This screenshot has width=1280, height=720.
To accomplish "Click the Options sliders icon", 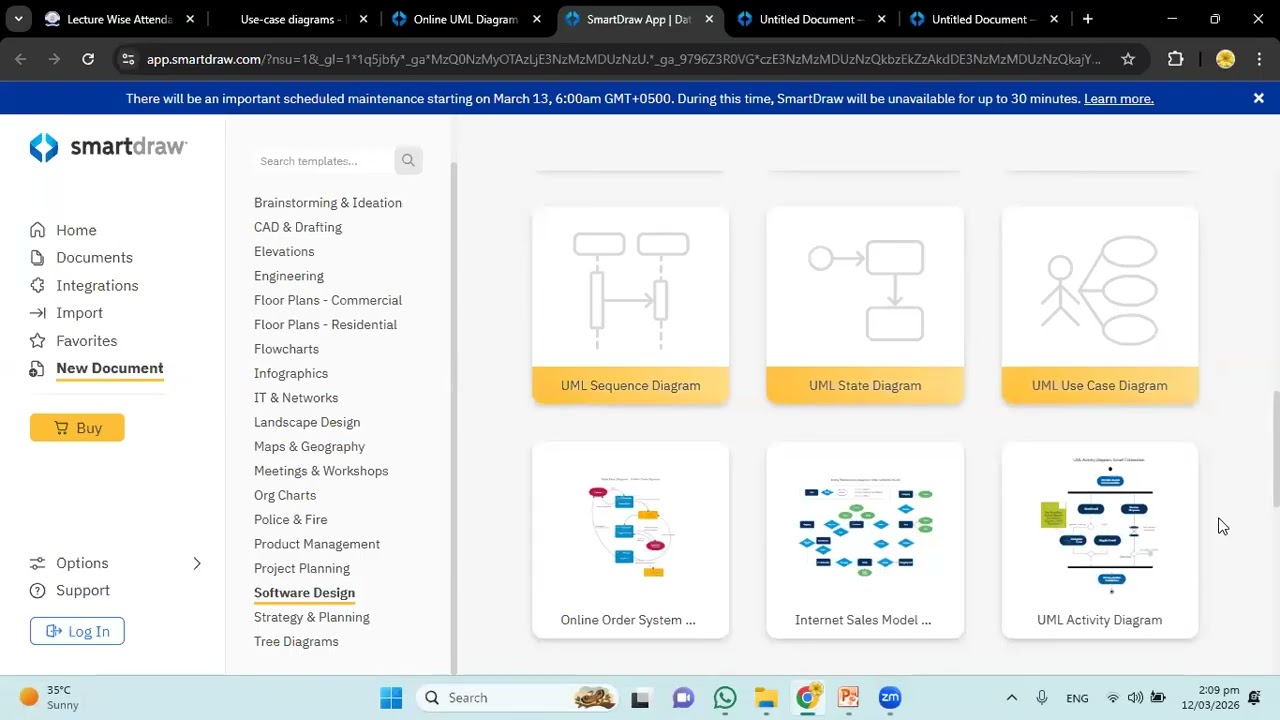I will point(37,563).
